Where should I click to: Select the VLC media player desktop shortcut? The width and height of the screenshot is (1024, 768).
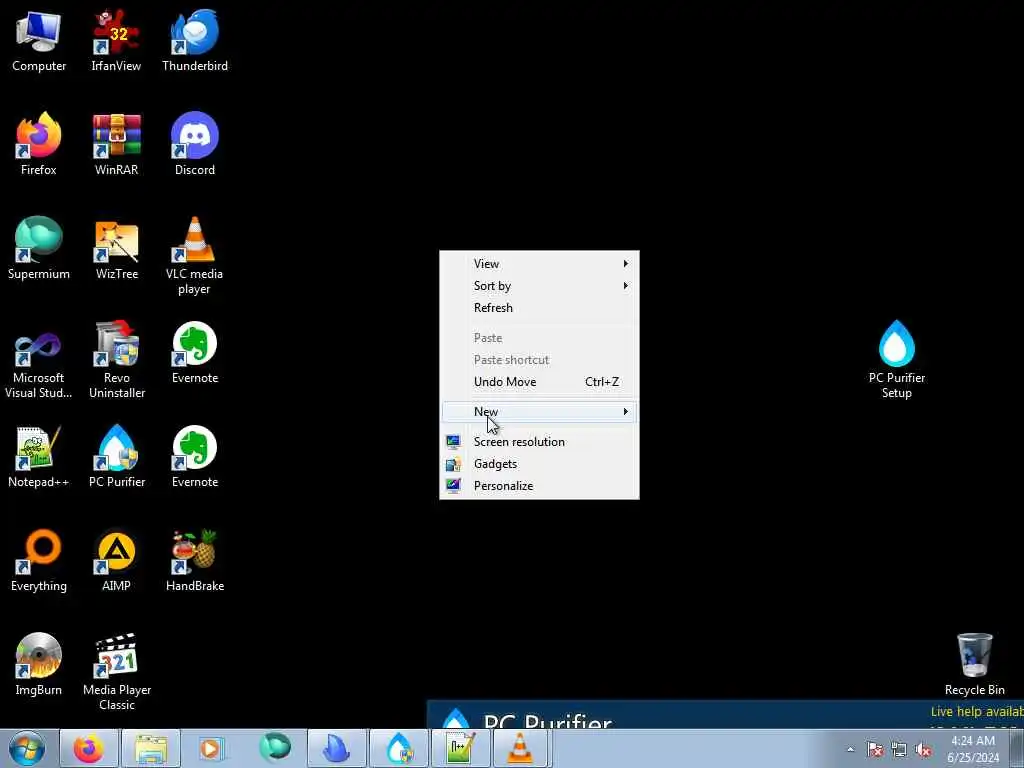point(195,256)
